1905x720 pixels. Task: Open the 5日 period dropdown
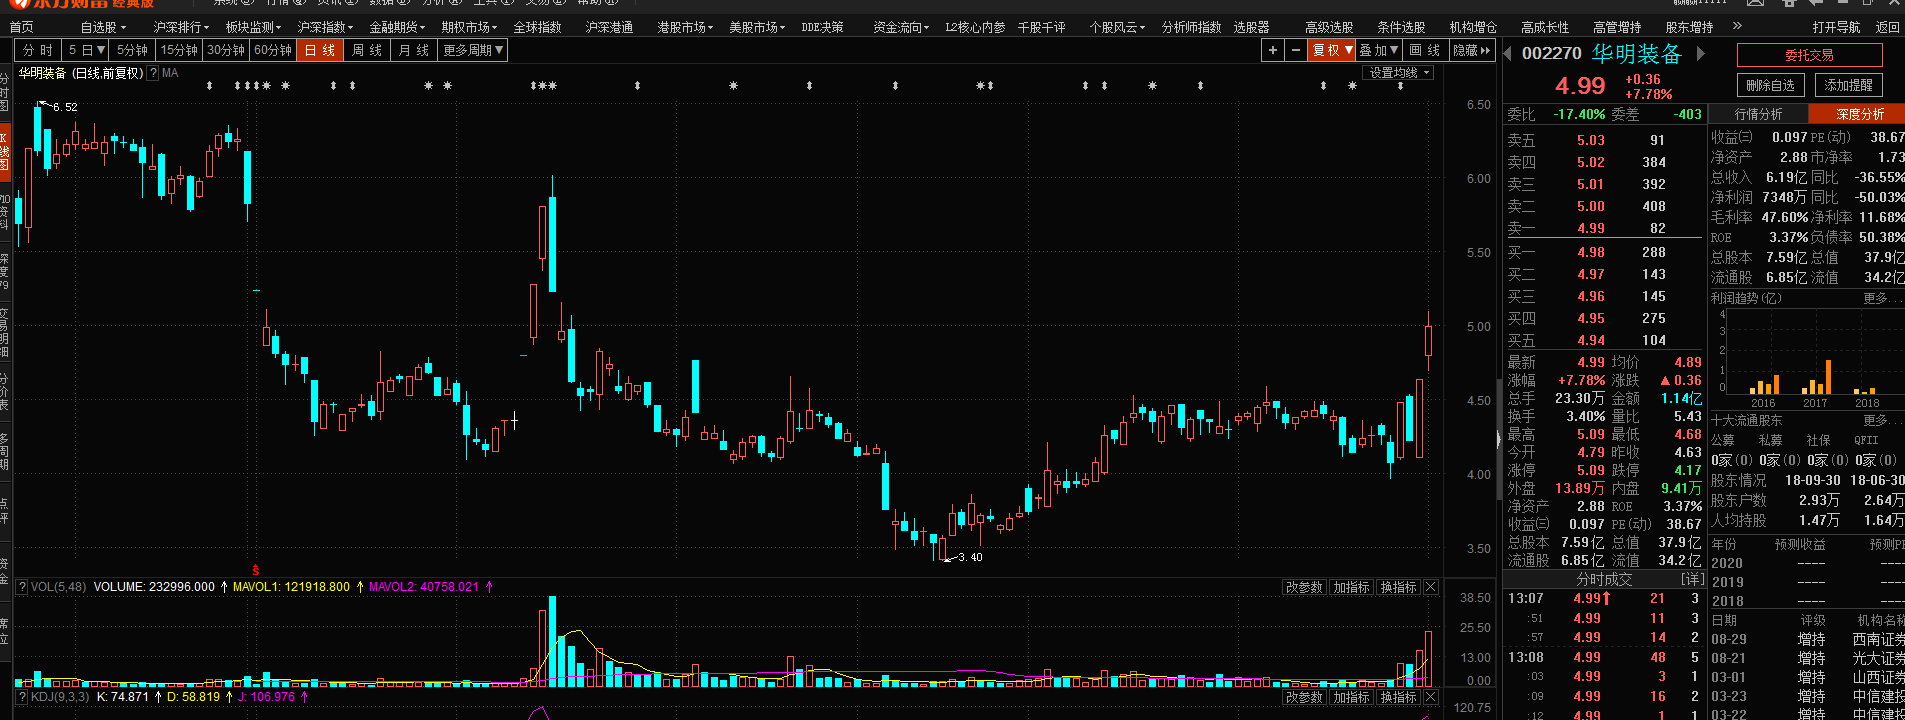tap(86, 50)
